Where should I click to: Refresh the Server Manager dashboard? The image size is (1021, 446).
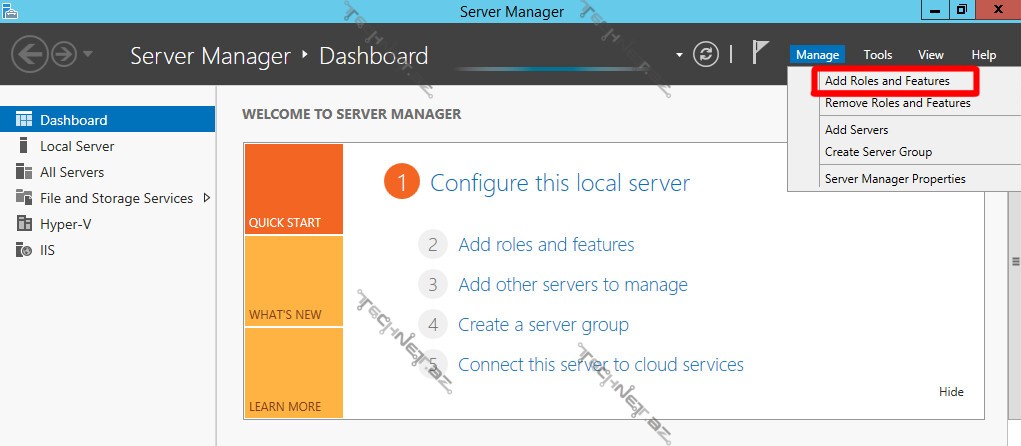(x=706, y=55)
